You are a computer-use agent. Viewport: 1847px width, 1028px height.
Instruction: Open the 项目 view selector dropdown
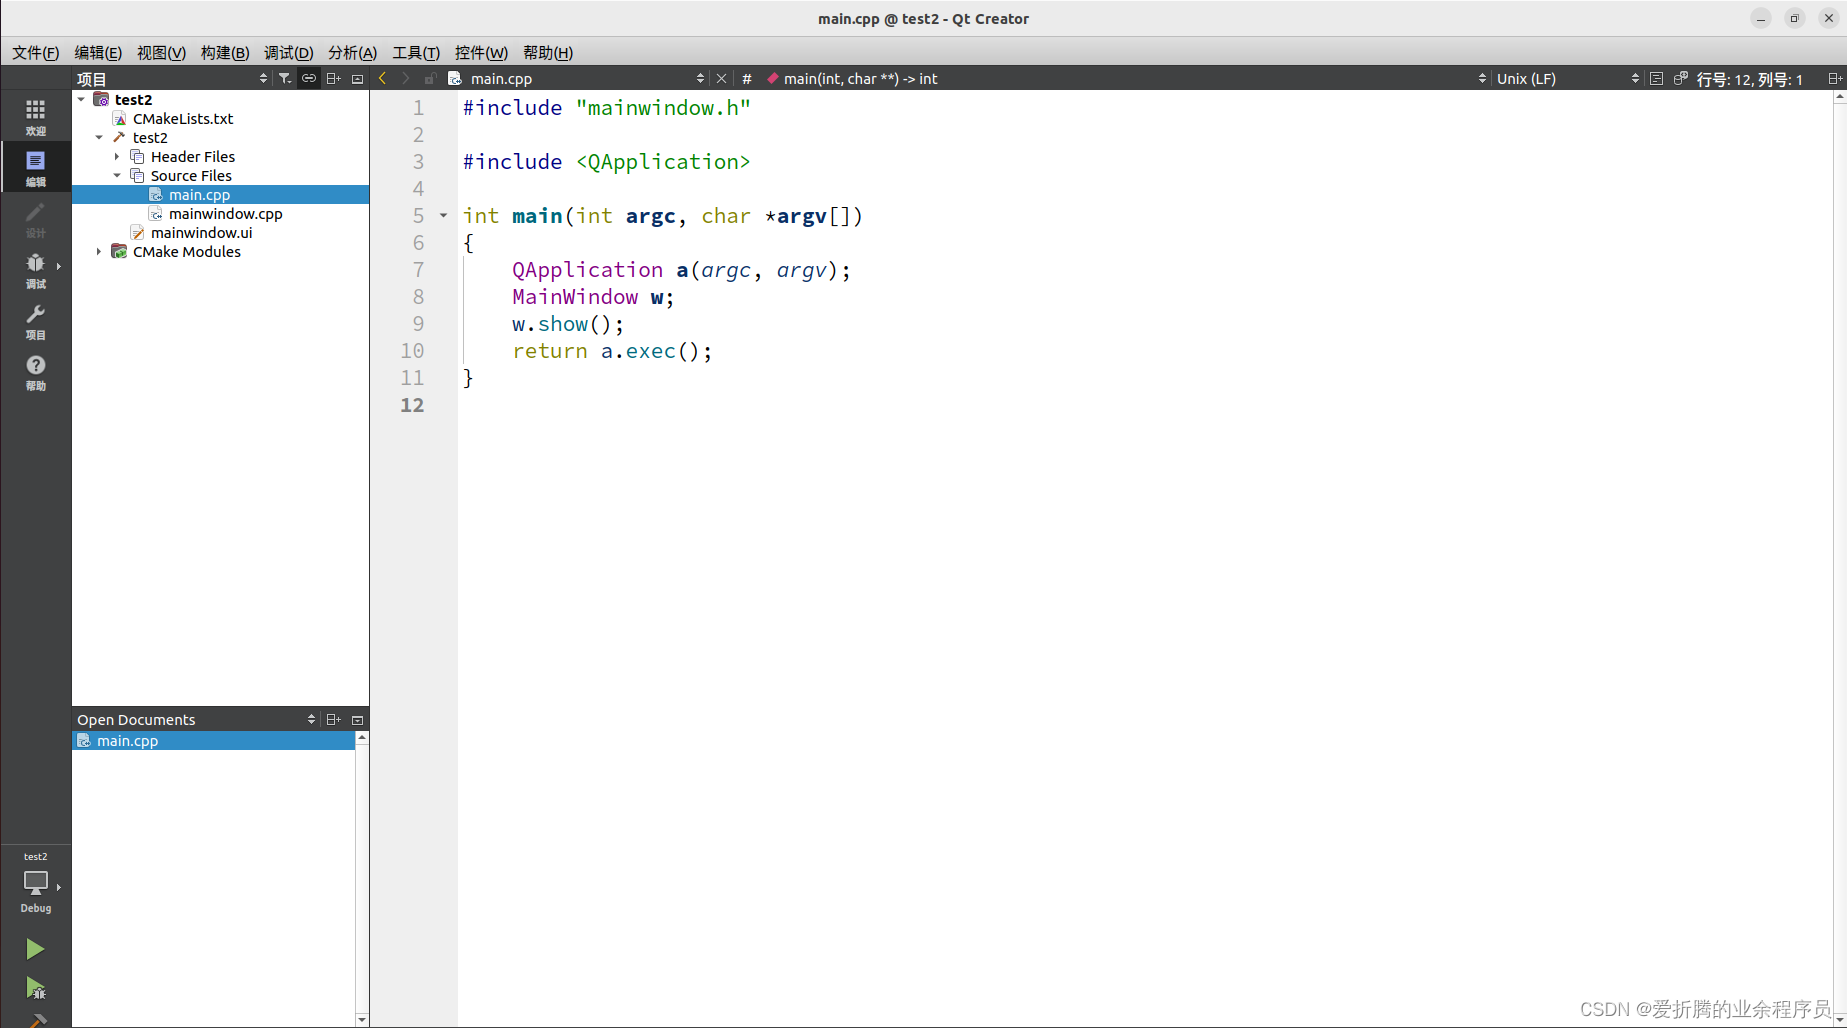pyautogui.click(x=172, y=78)
